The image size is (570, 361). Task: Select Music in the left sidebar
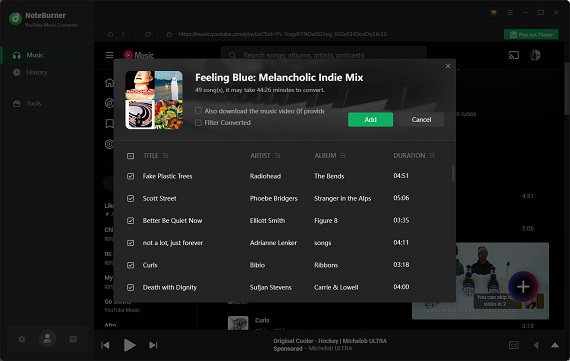coord(35,55)
